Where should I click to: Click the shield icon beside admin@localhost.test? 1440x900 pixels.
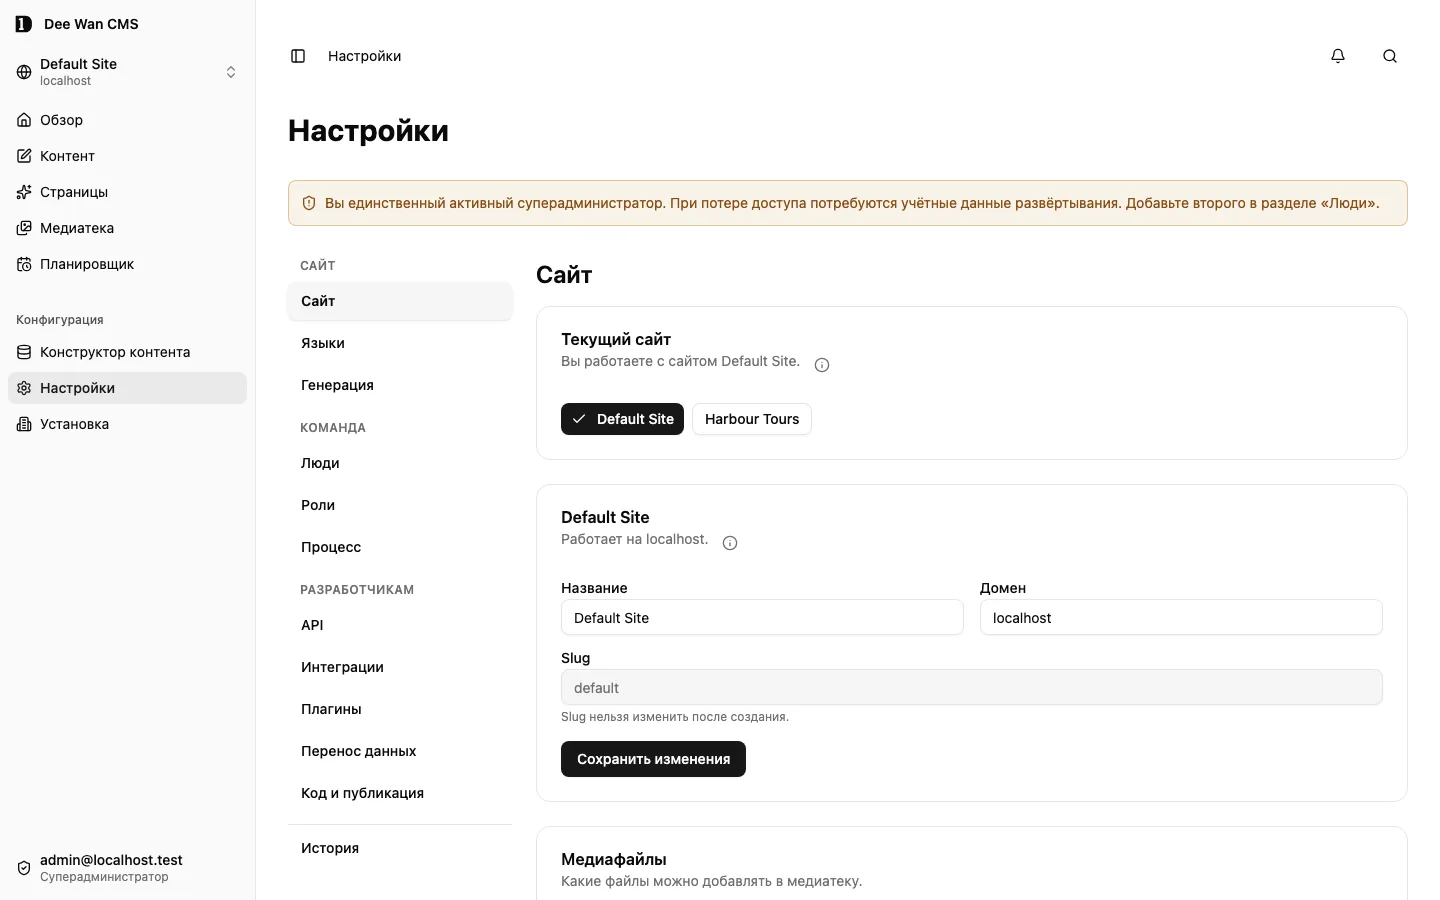click(x=24, y=868)
